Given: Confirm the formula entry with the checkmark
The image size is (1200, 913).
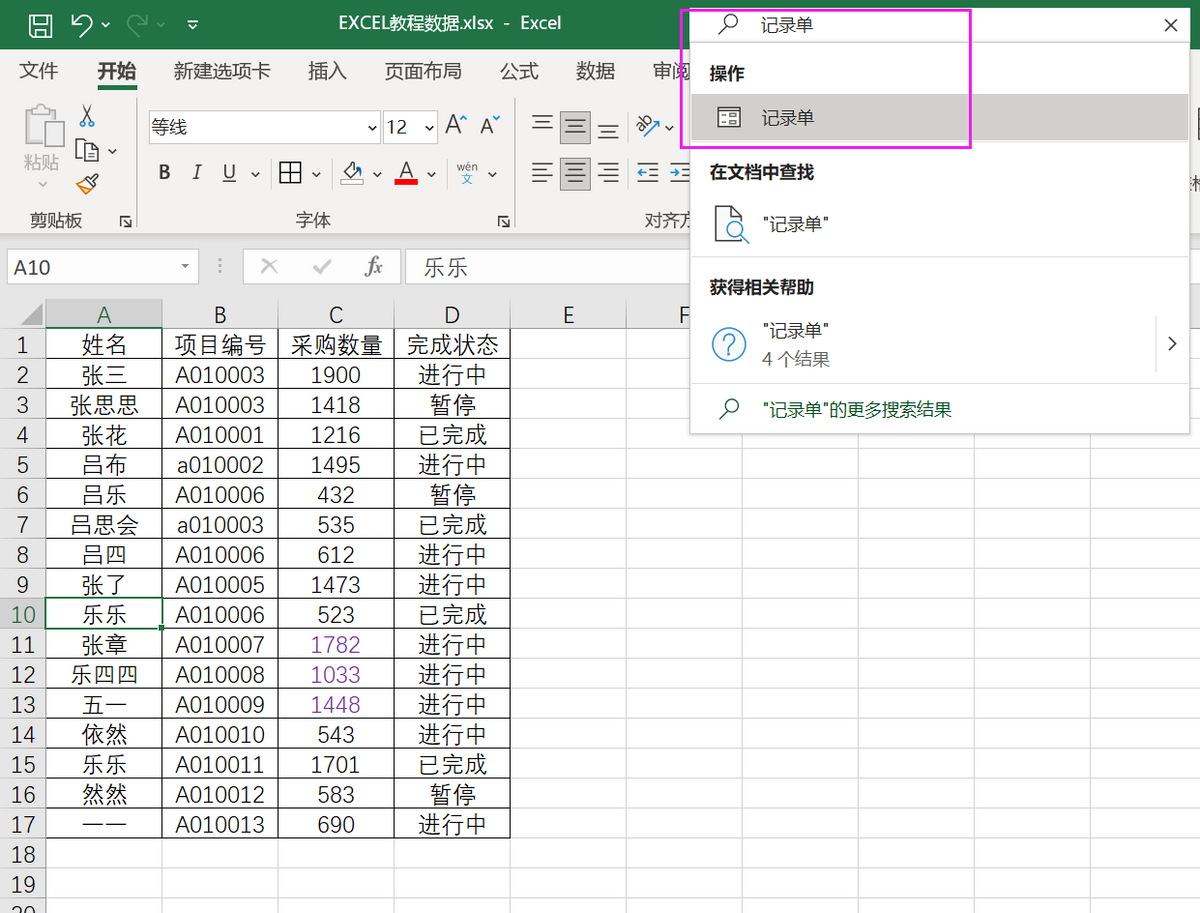Looking at the screenshot, I should pyautogui.click(x=322, y=267).
